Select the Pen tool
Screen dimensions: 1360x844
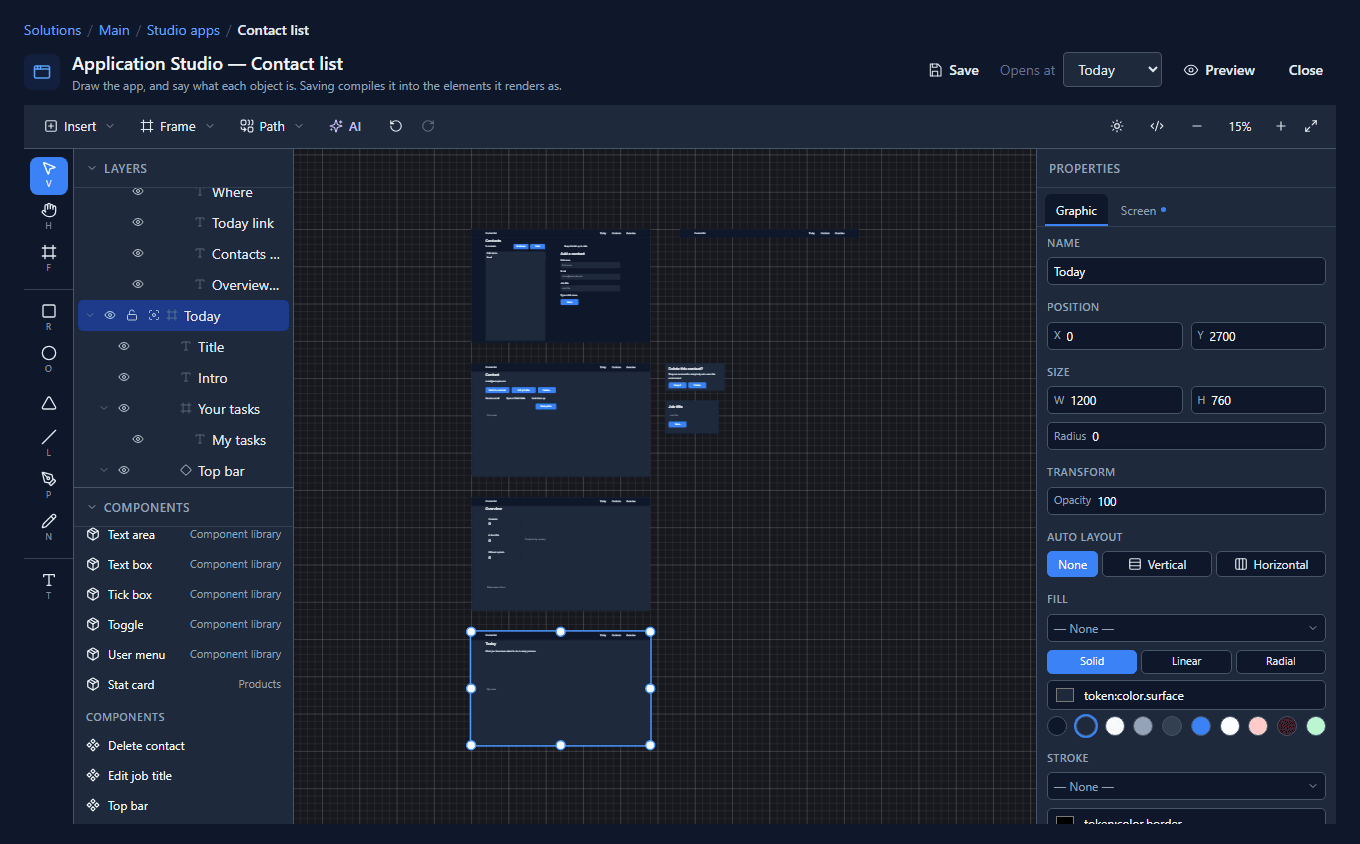(49, 484)
